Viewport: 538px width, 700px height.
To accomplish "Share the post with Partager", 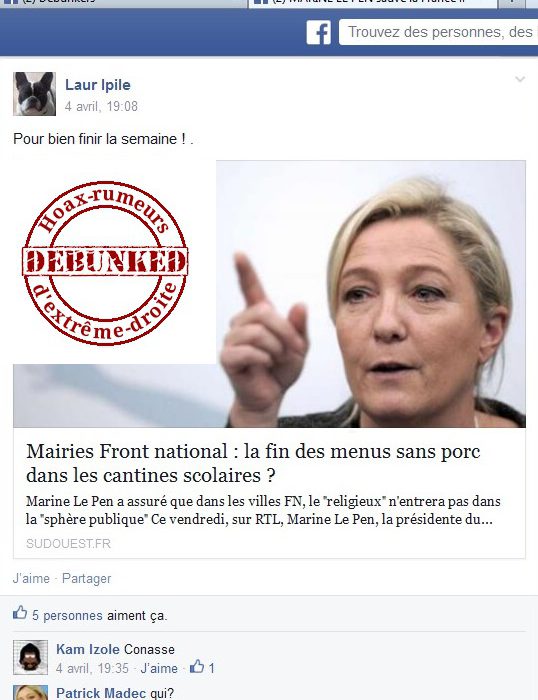I will click(x=86, y=578).
